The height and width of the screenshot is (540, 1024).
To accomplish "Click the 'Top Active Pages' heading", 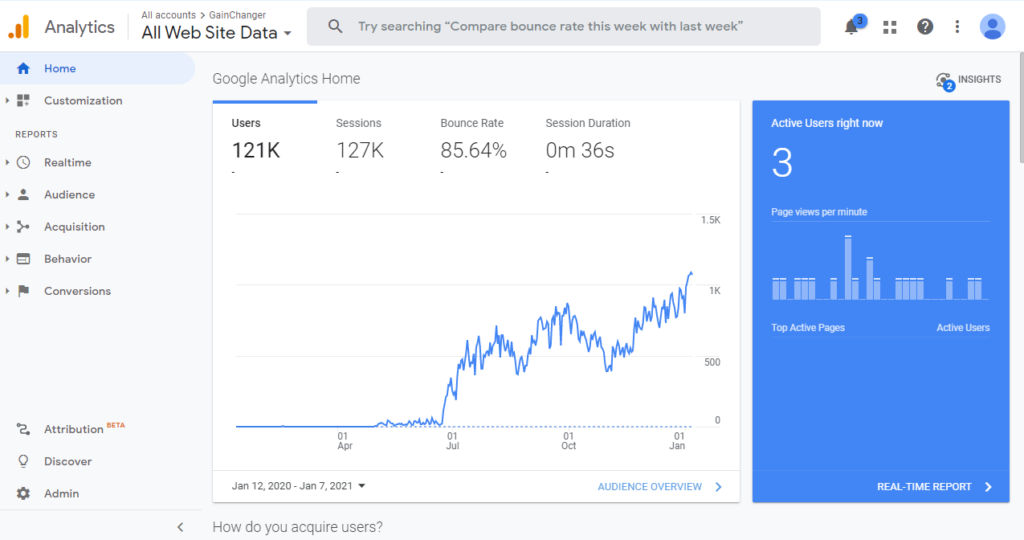I will pyautogui.click(x=808, y=328).
